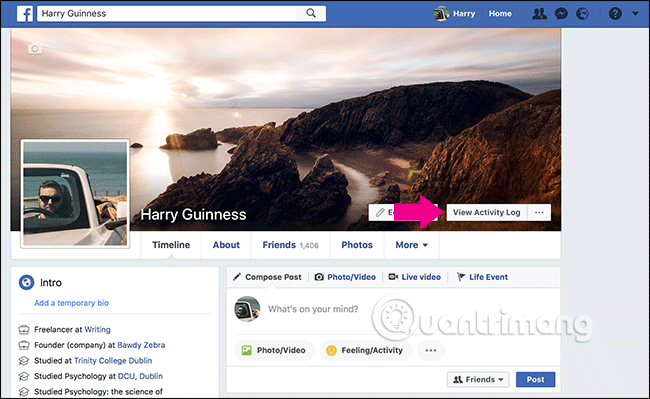Click the Friends count 1,406
Viewport: 650px width, 399px height.
click(x=309, y=245)
